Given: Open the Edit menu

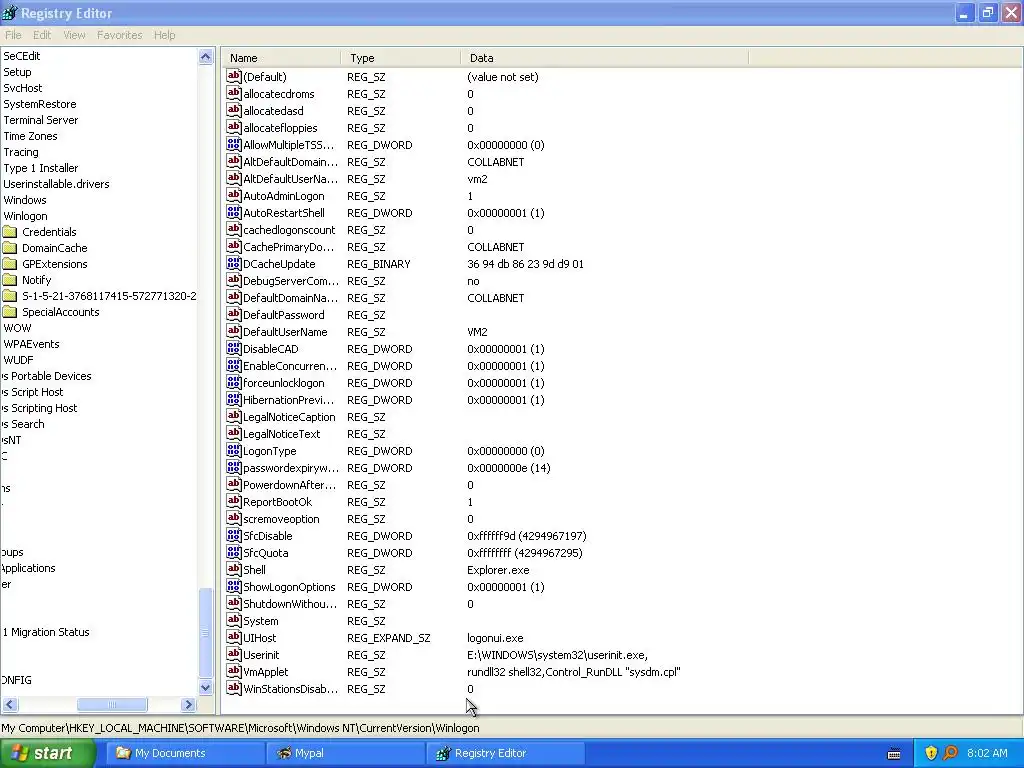Looking at the screenshot, I should click(42, 35).
